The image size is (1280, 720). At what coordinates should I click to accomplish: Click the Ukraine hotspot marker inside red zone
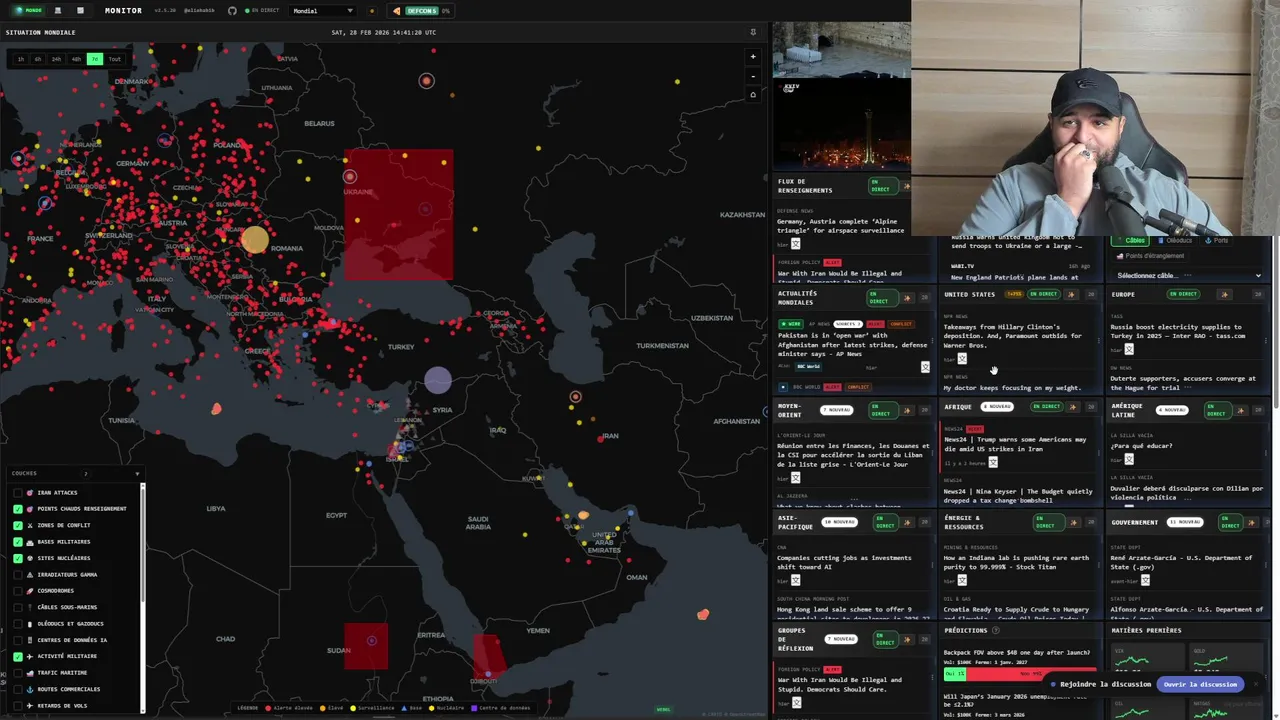[x=349, y=177]
